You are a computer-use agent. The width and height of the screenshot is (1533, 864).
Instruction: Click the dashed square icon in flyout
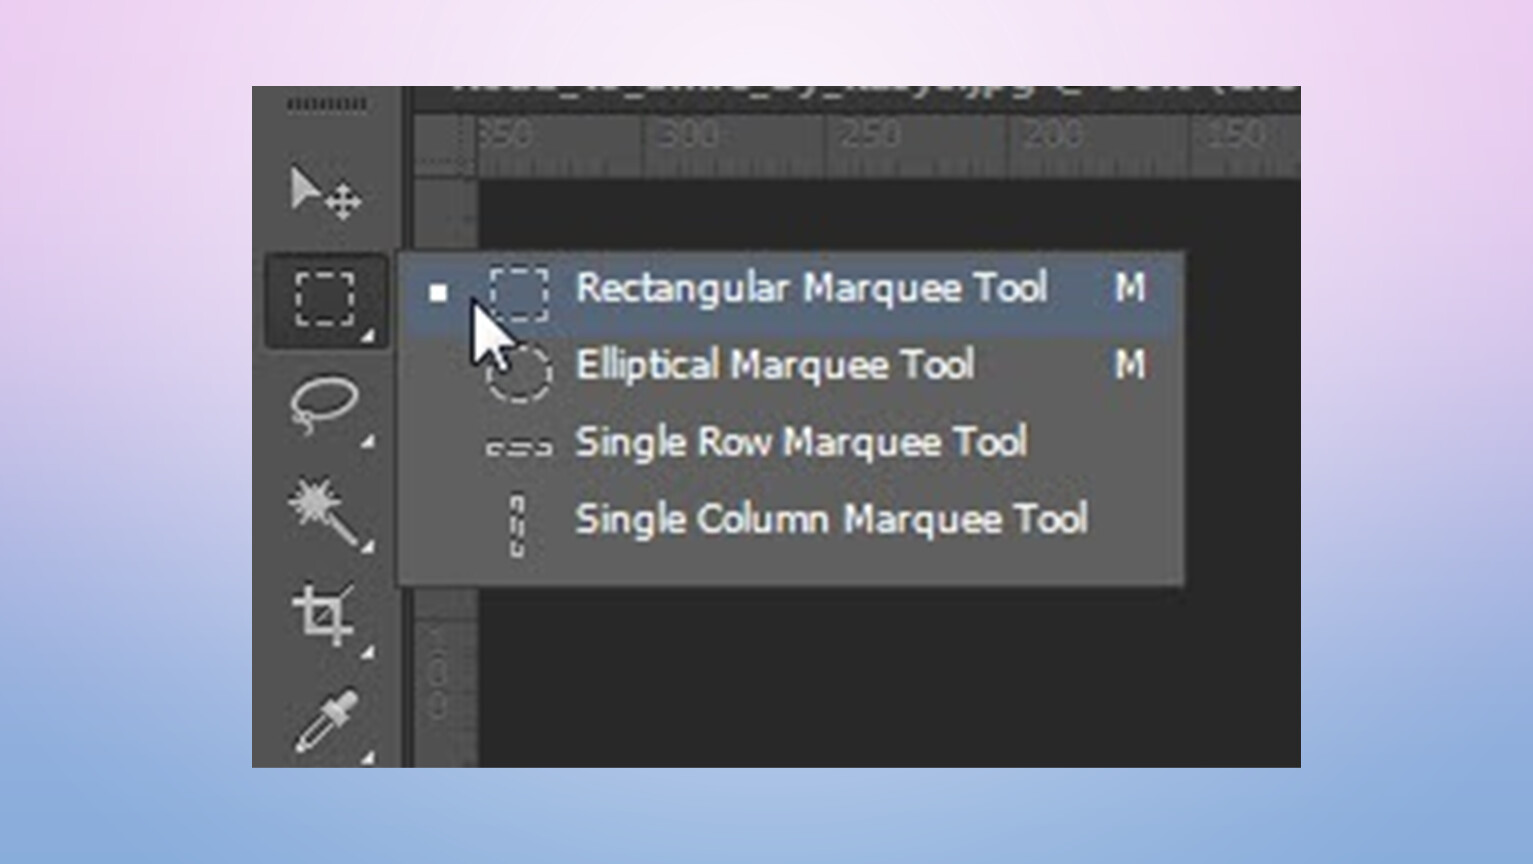[519, 294]
